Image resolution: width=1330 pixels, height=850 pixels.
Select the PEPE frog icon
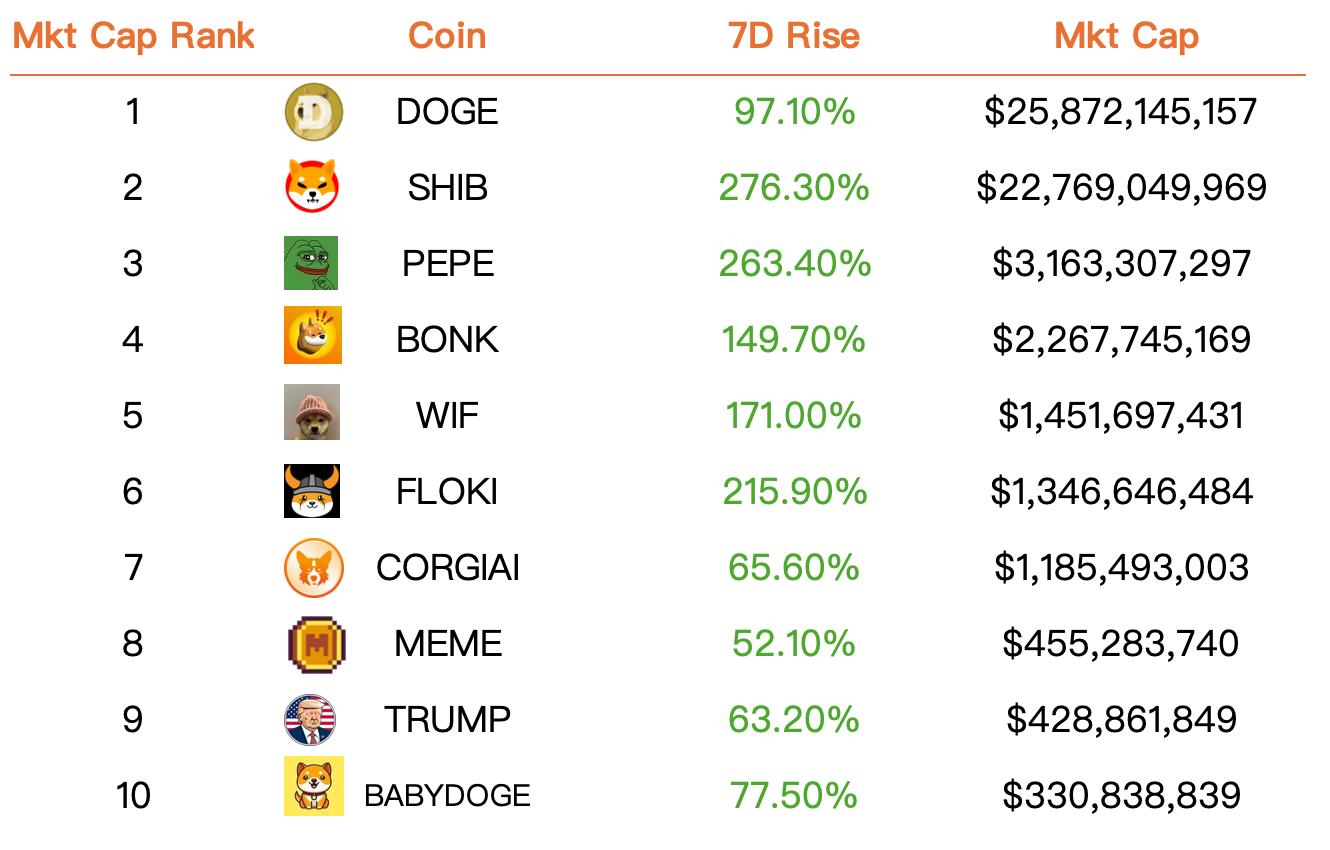tap(311, 263)
